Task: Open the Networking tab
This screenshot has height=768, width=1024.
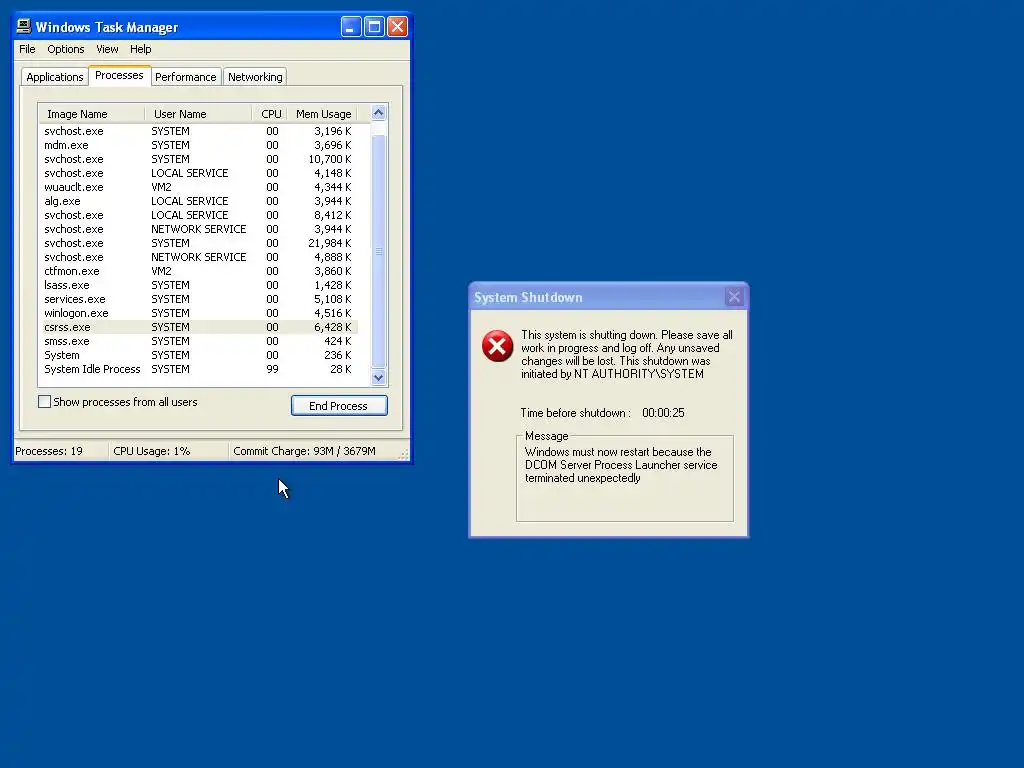Action: click(x=255, y=77)
